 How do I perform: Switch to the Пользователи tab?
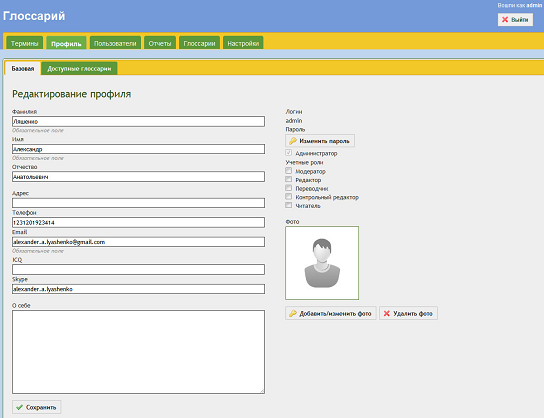(x=115, y=43)
